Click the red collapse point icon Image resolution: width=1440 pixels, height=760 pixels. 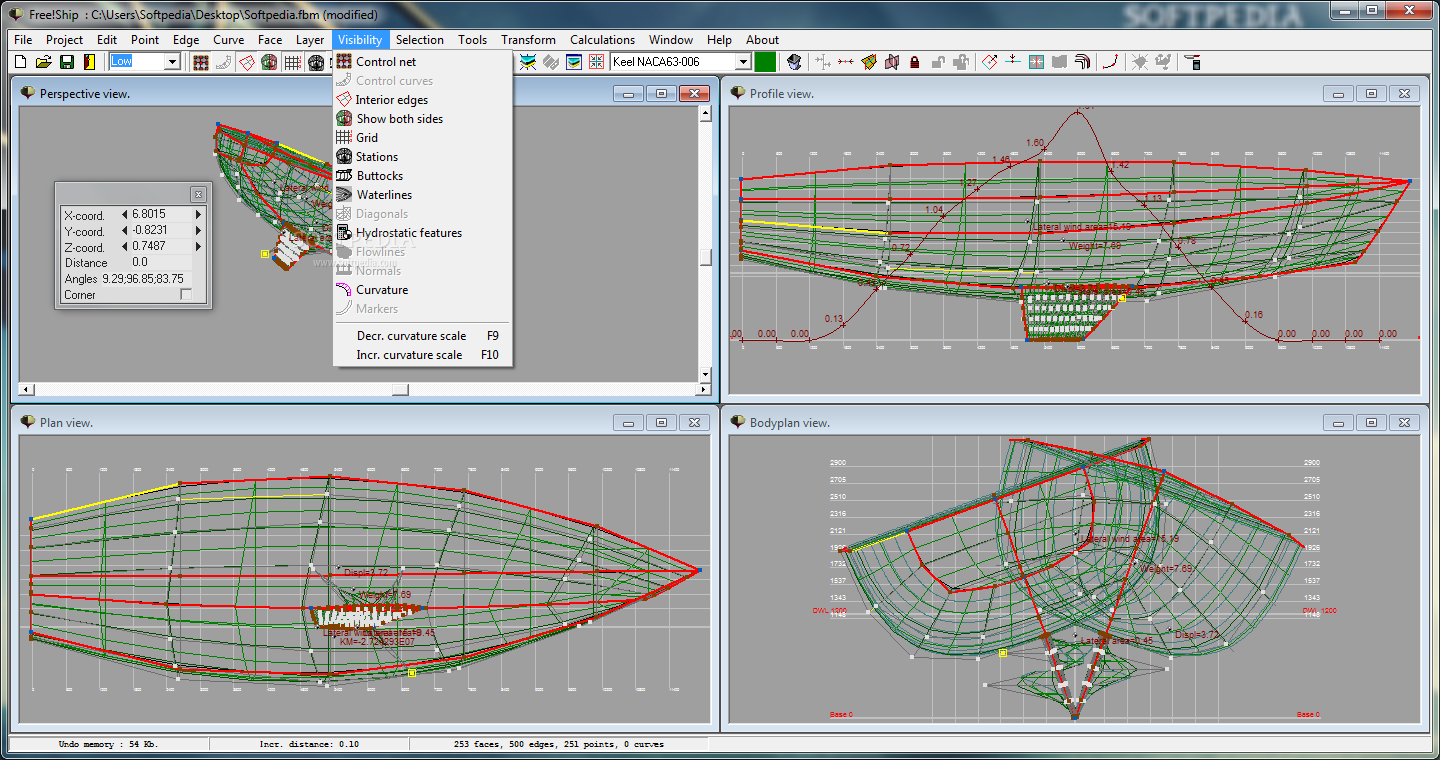click(x=846, y=62)
